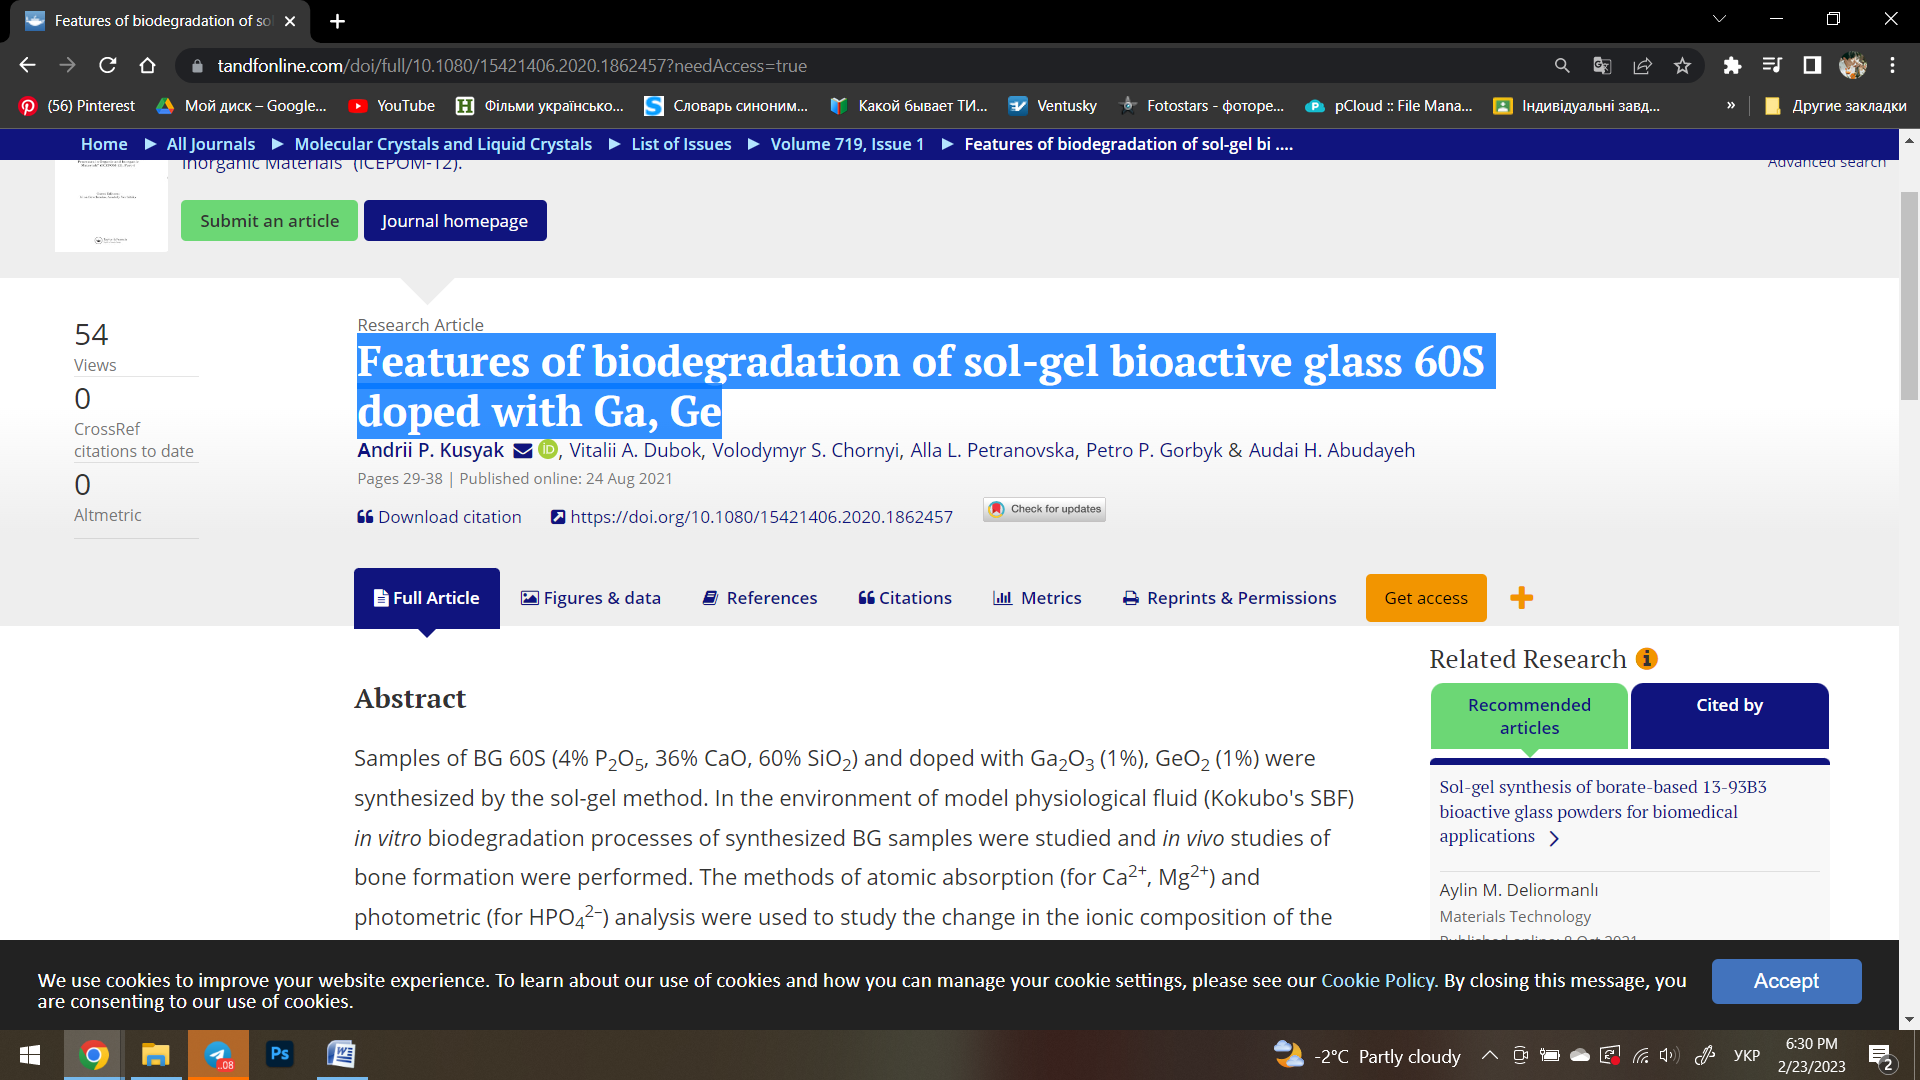1920x1080 pixels.
Task: Open Telegram from the taskbar
Action: tap(218, 1055)
